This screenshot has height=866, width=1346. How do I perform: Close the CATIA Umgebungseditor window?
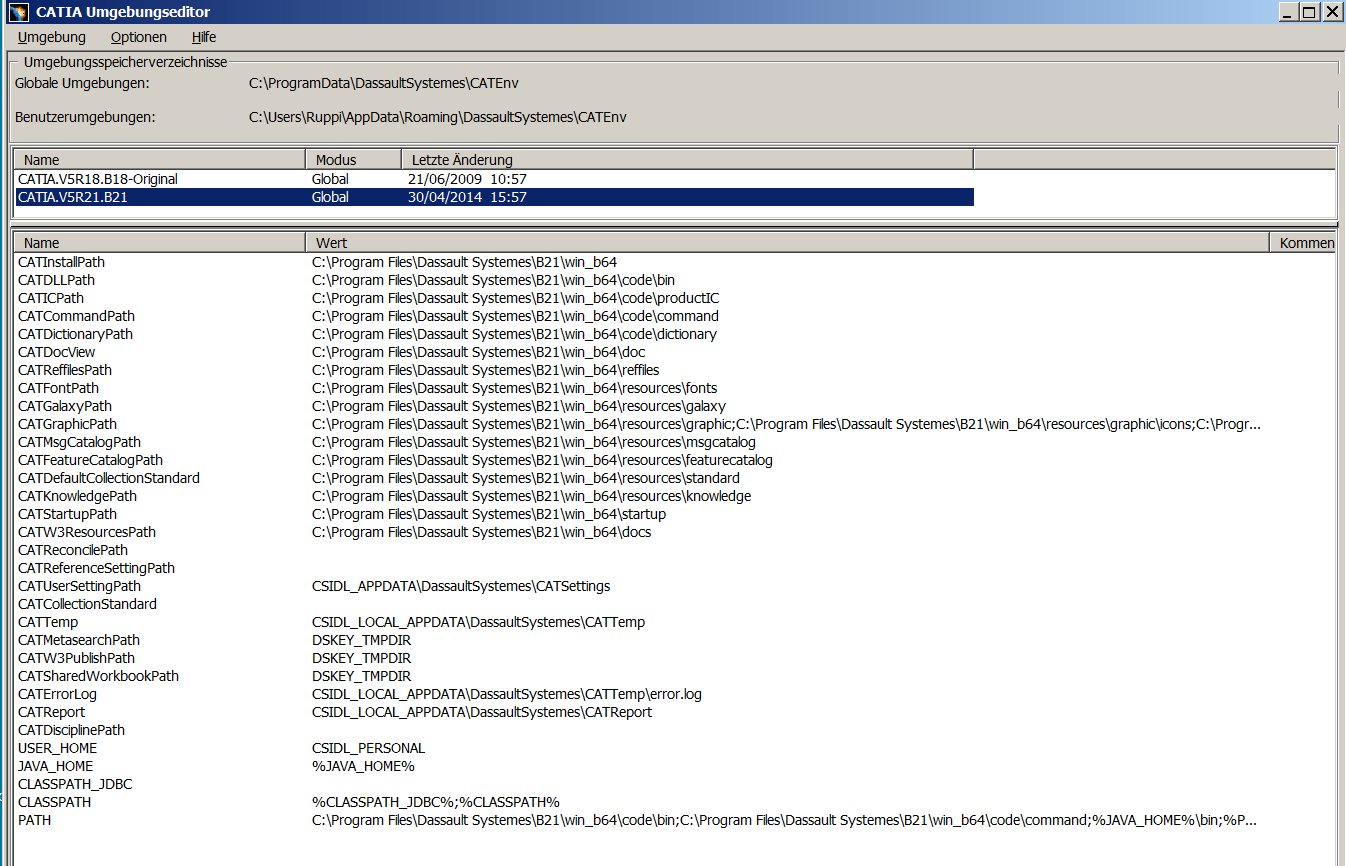coord(1332,12)
